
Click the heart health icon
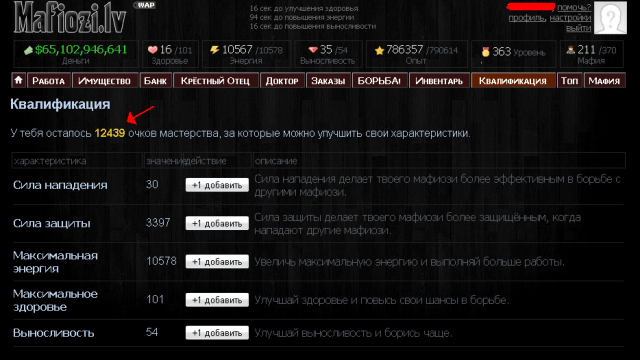[x=152, y=50]
